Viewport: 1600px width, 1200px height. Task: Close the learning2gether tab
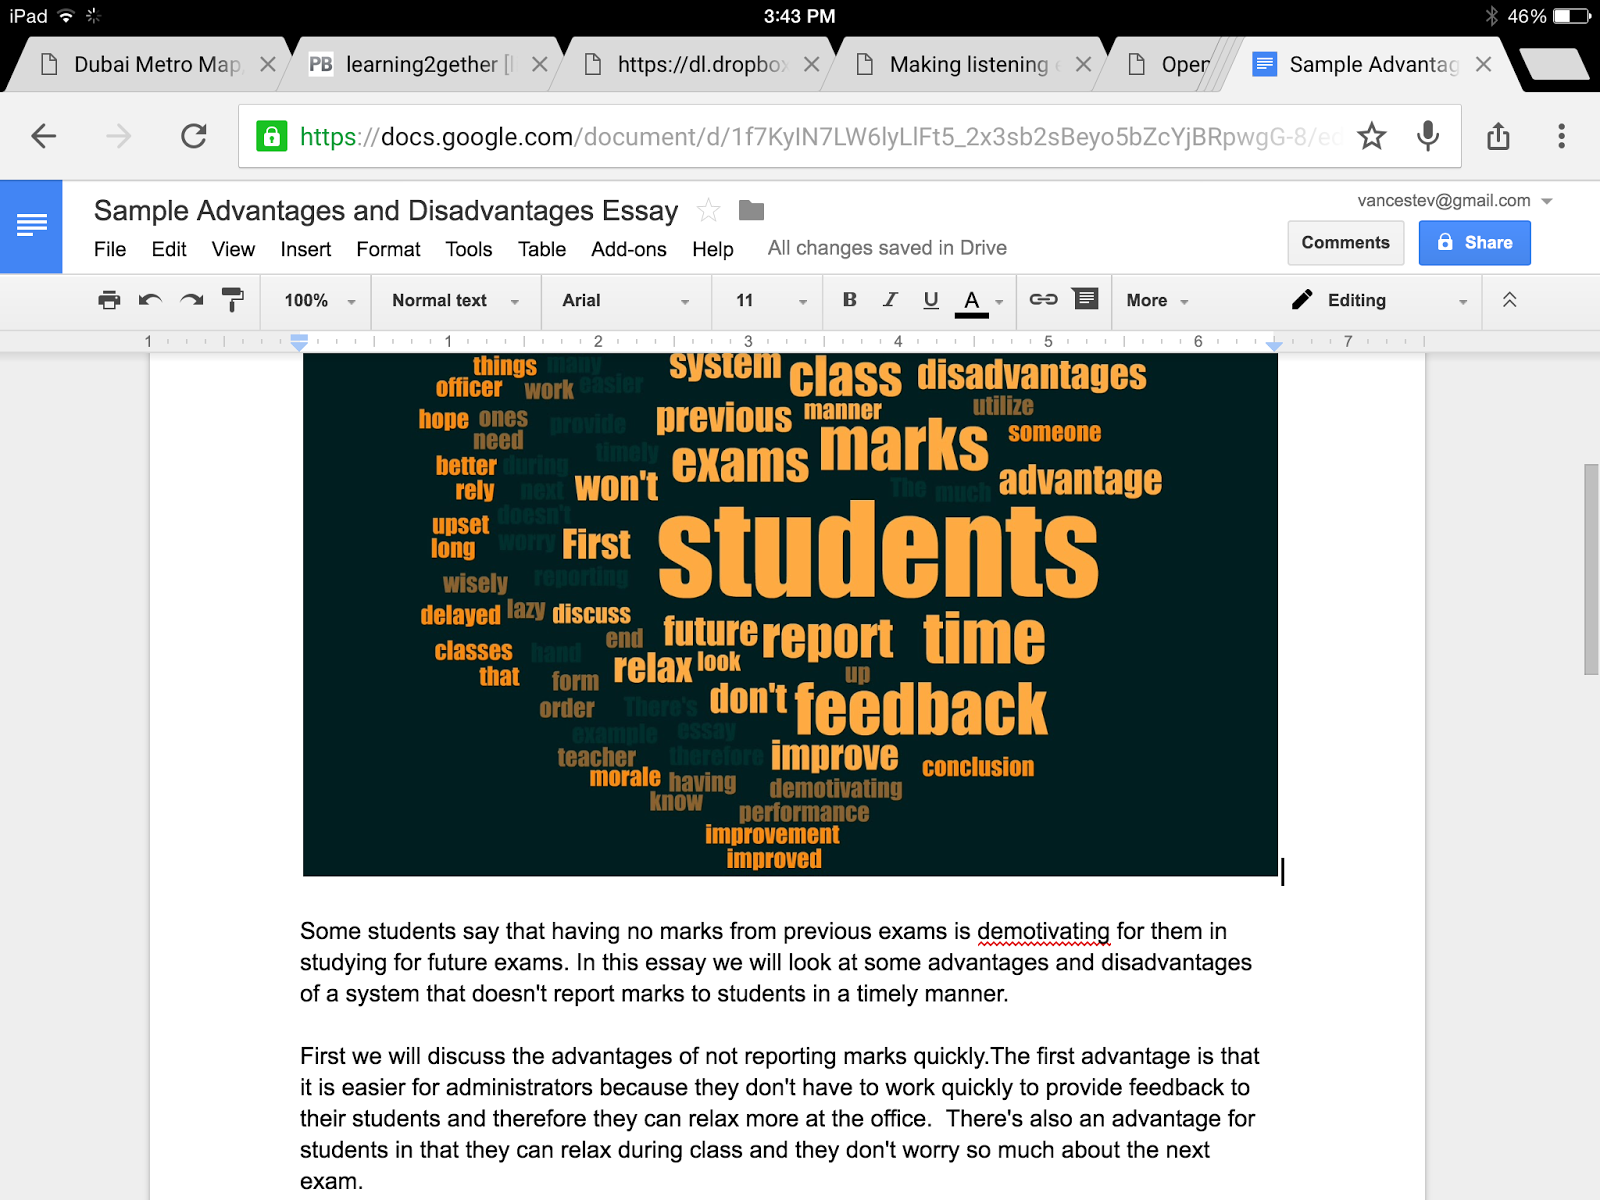click(539, 64)
